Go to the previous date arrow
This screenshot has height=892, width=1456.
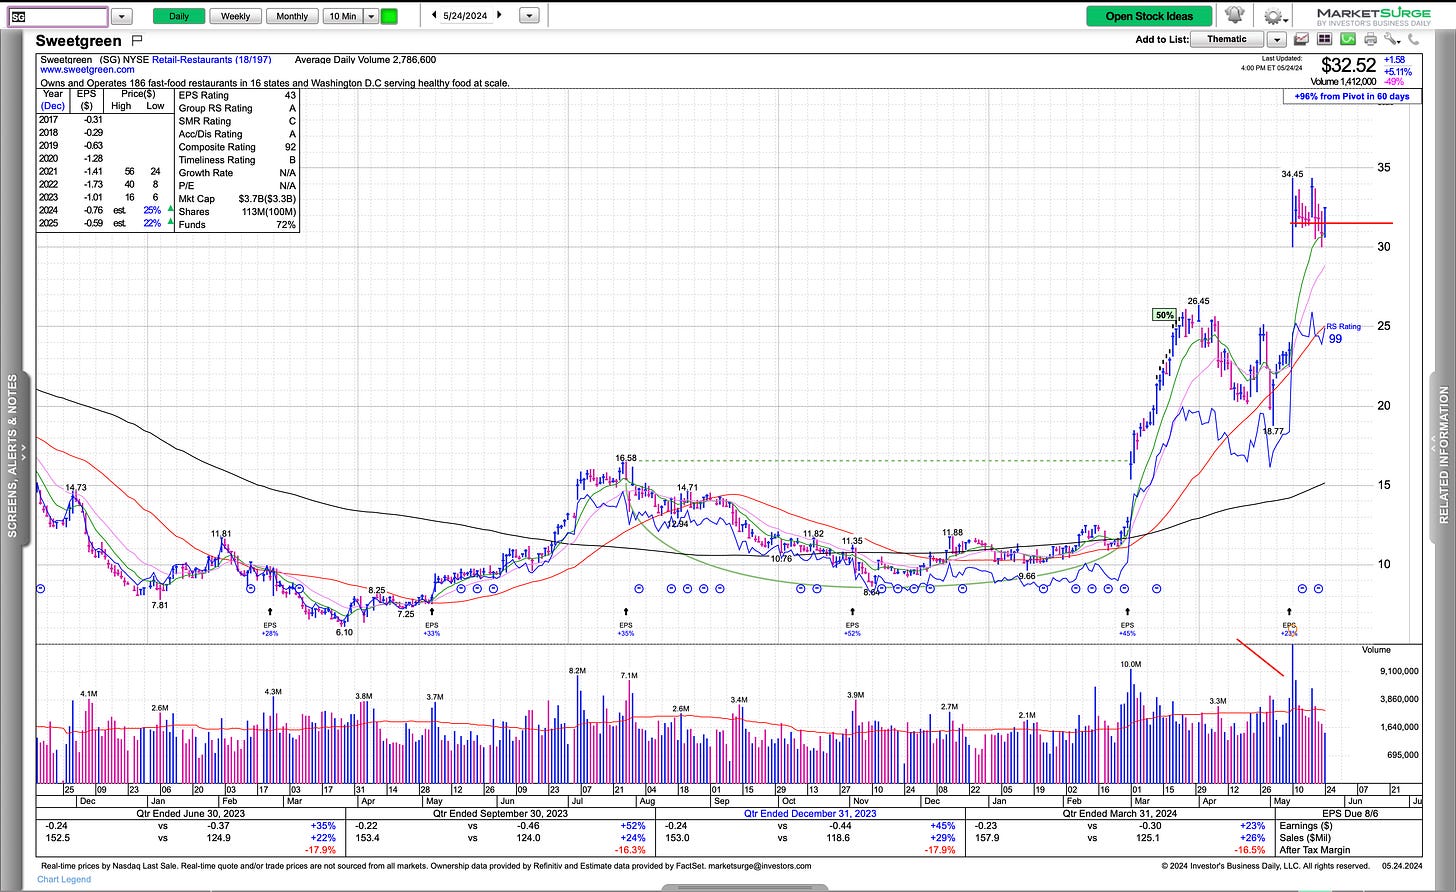434,15
